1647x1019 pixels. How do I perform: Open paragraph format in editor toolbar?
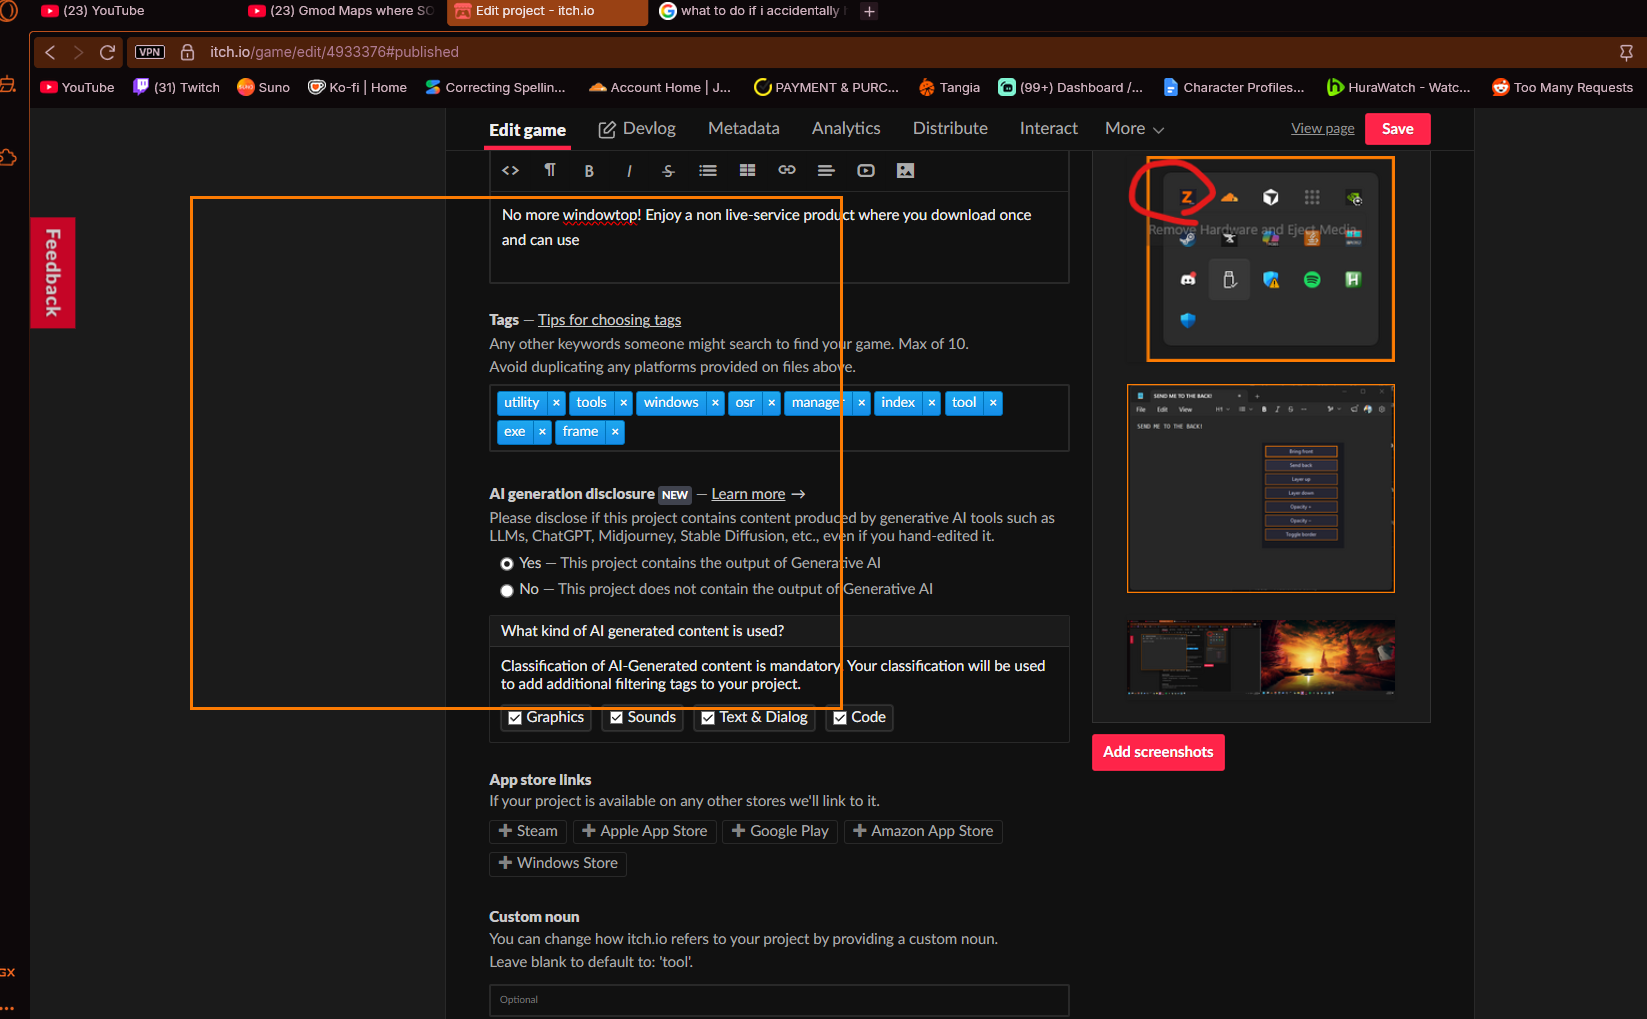(550, 171)
